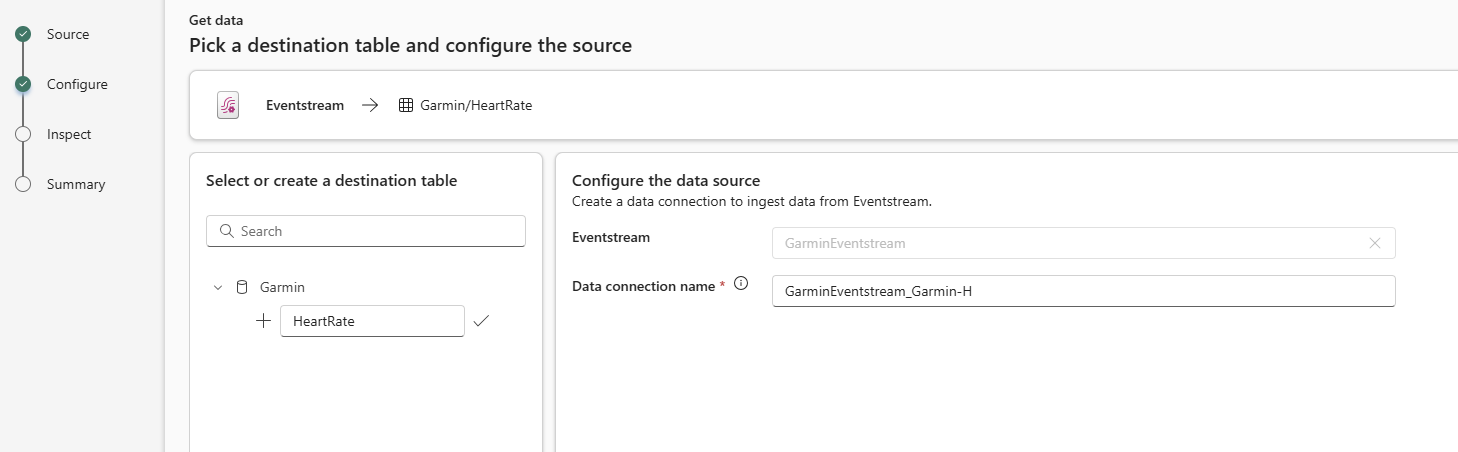The height and width of the screenshot is (452, 1458).
Task: Go to the Source step
Action: point(68,34)
